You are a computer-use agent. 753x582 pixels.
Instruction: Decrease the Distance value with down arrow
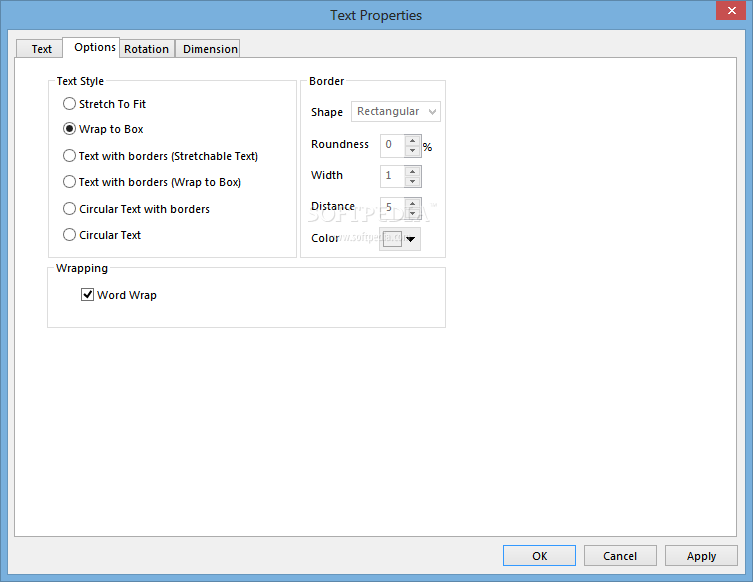coord(413,213)
